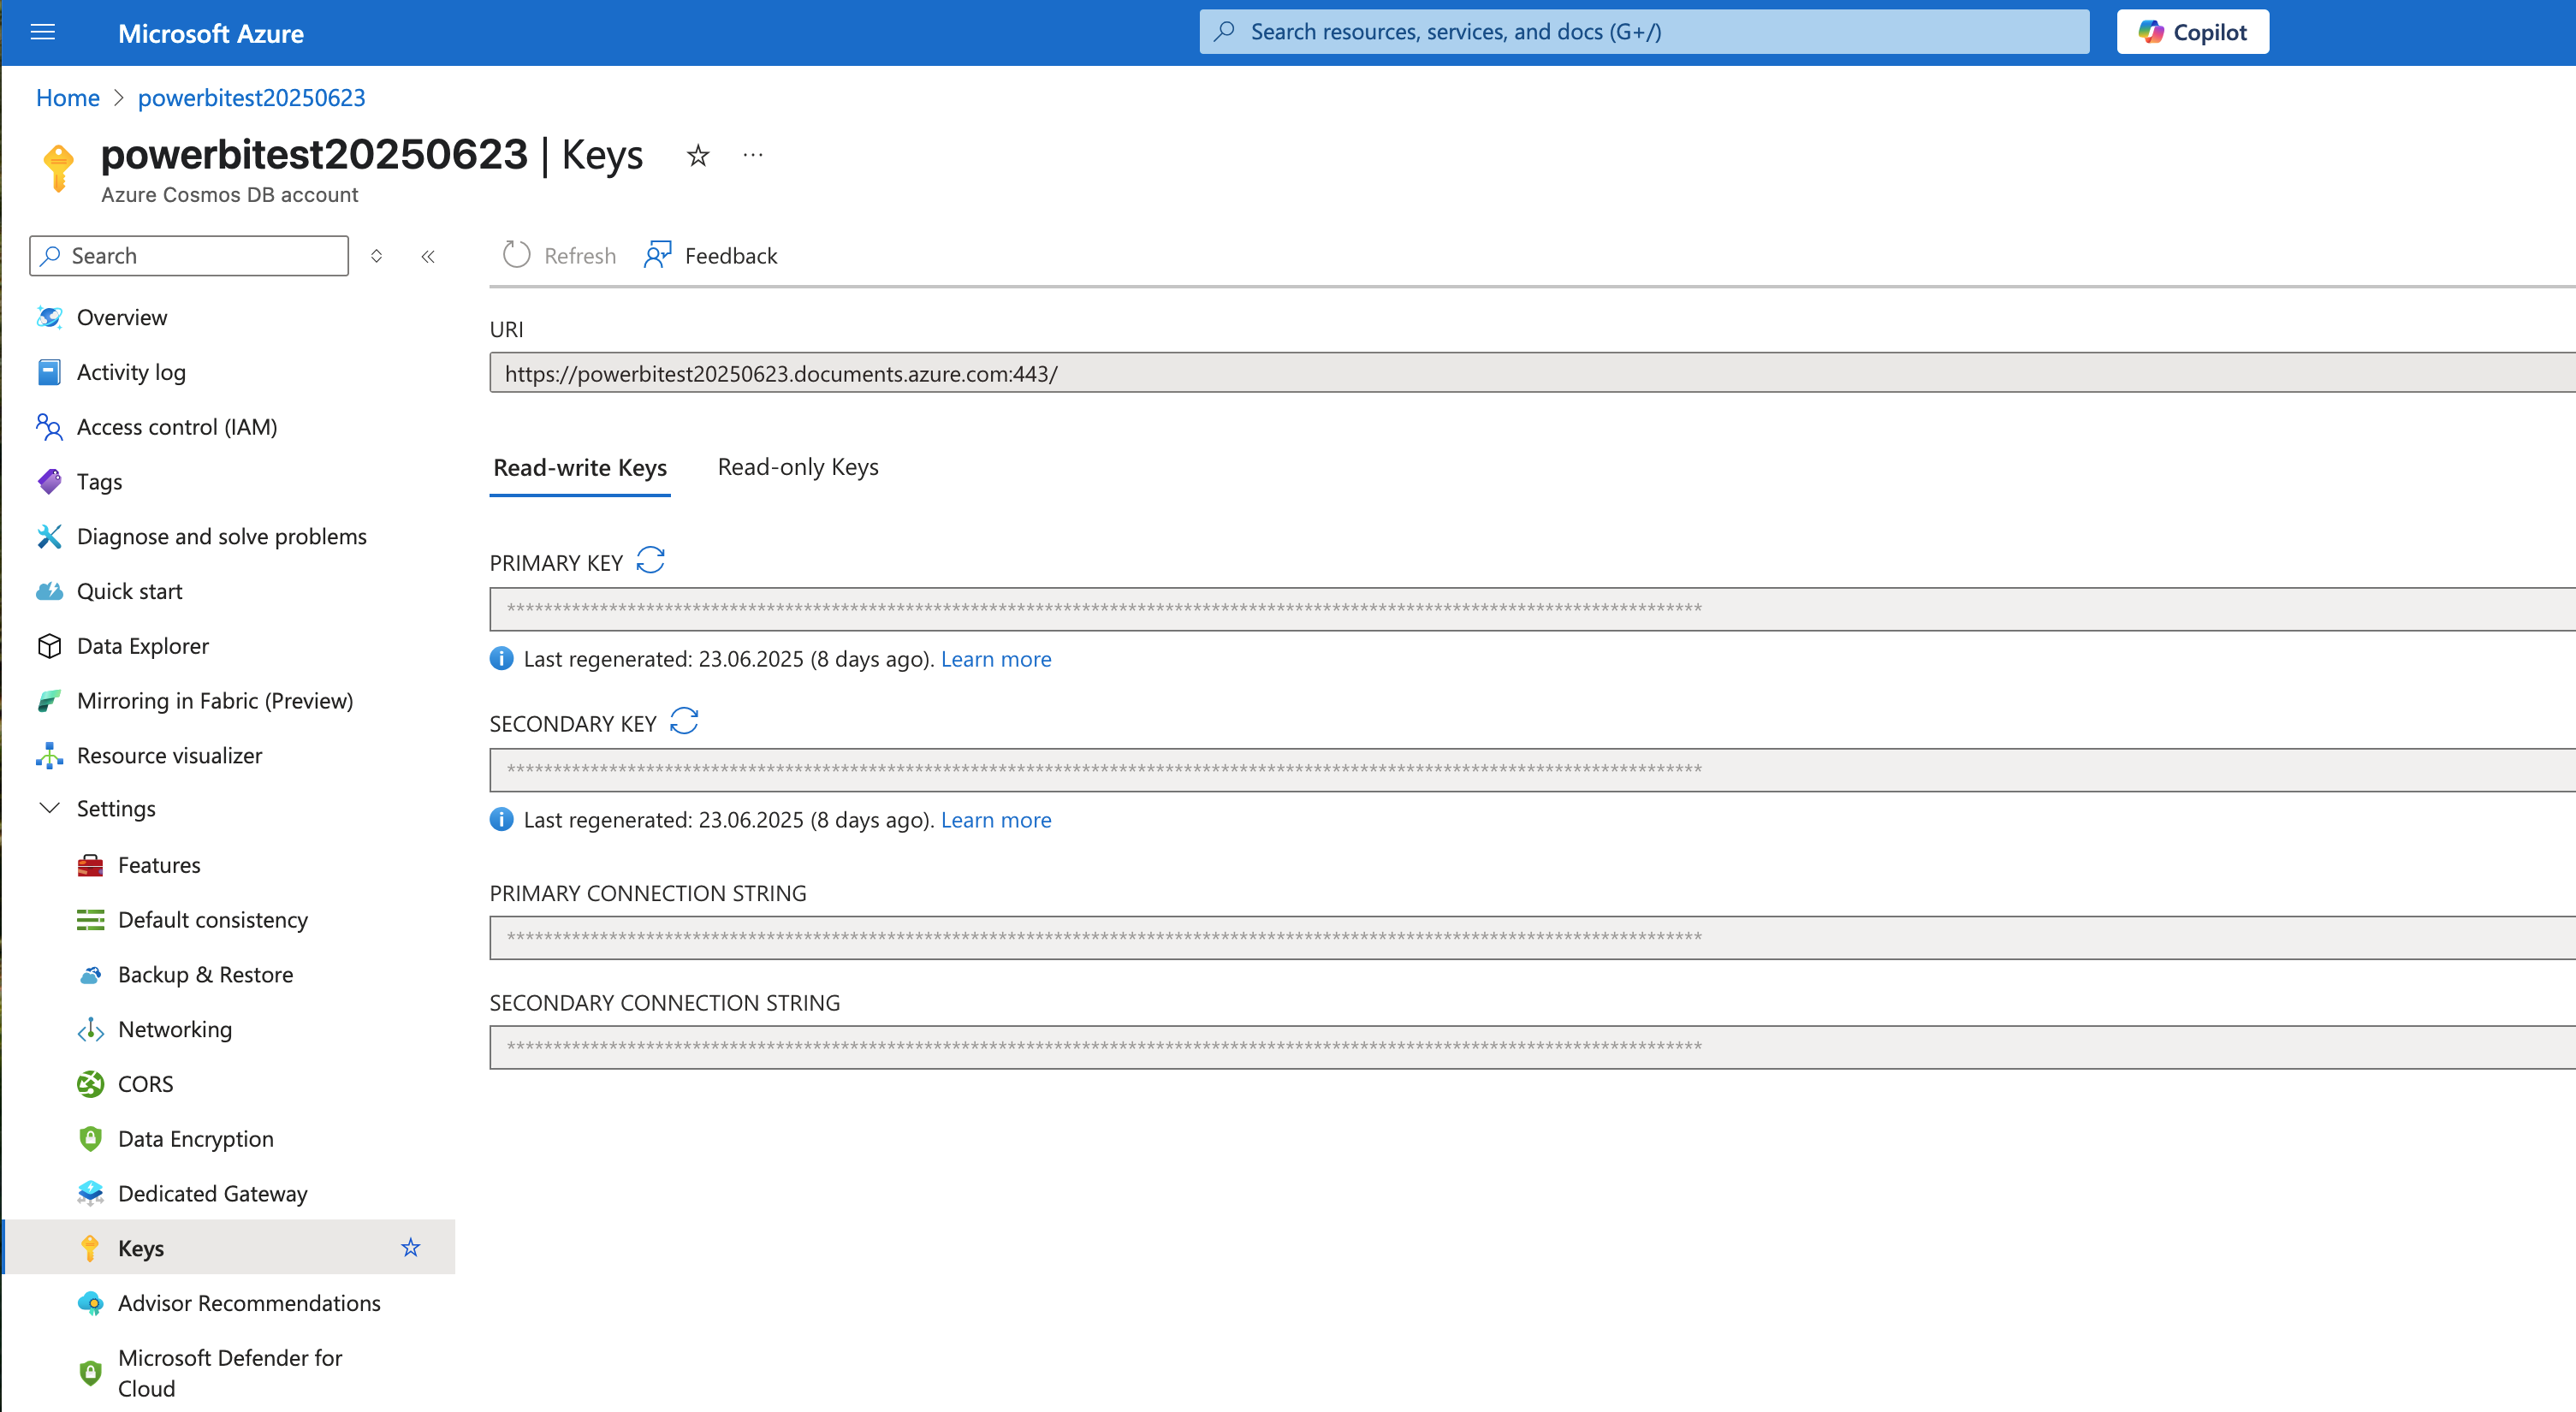
Task: Go to the Home breadcrumb
Action: (68, 98)
